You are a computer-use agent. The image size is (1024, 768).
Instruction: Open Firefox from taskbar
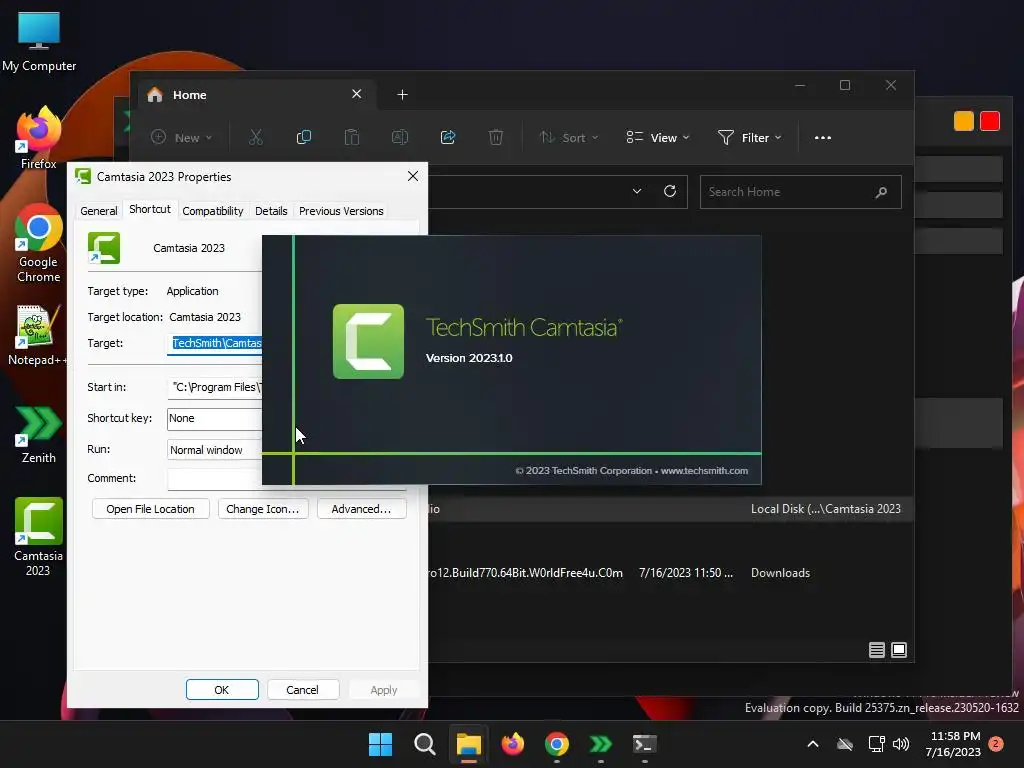[513, 744]
